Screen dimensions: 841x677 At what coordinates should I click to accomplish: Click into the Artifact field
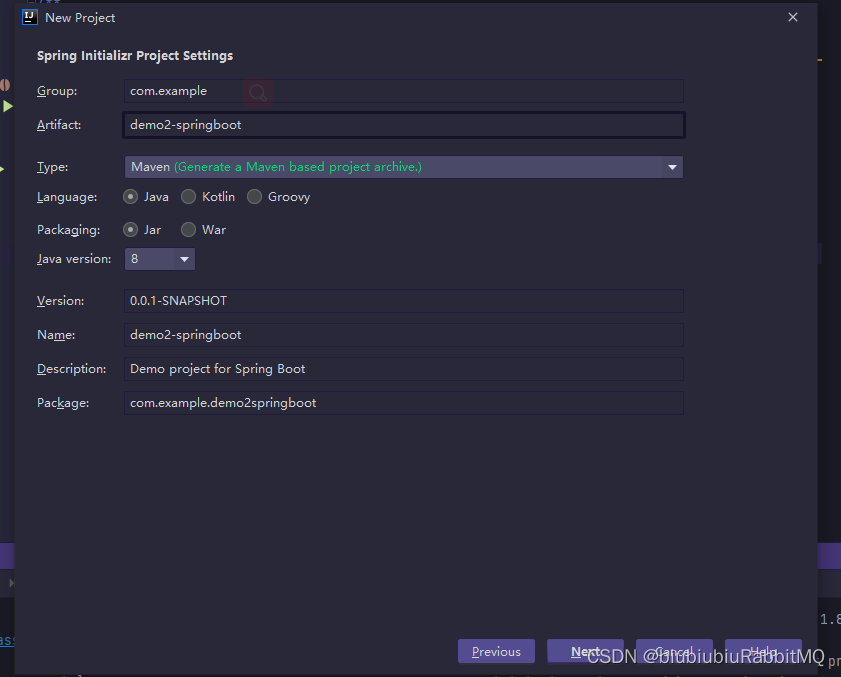pos(403,125)
